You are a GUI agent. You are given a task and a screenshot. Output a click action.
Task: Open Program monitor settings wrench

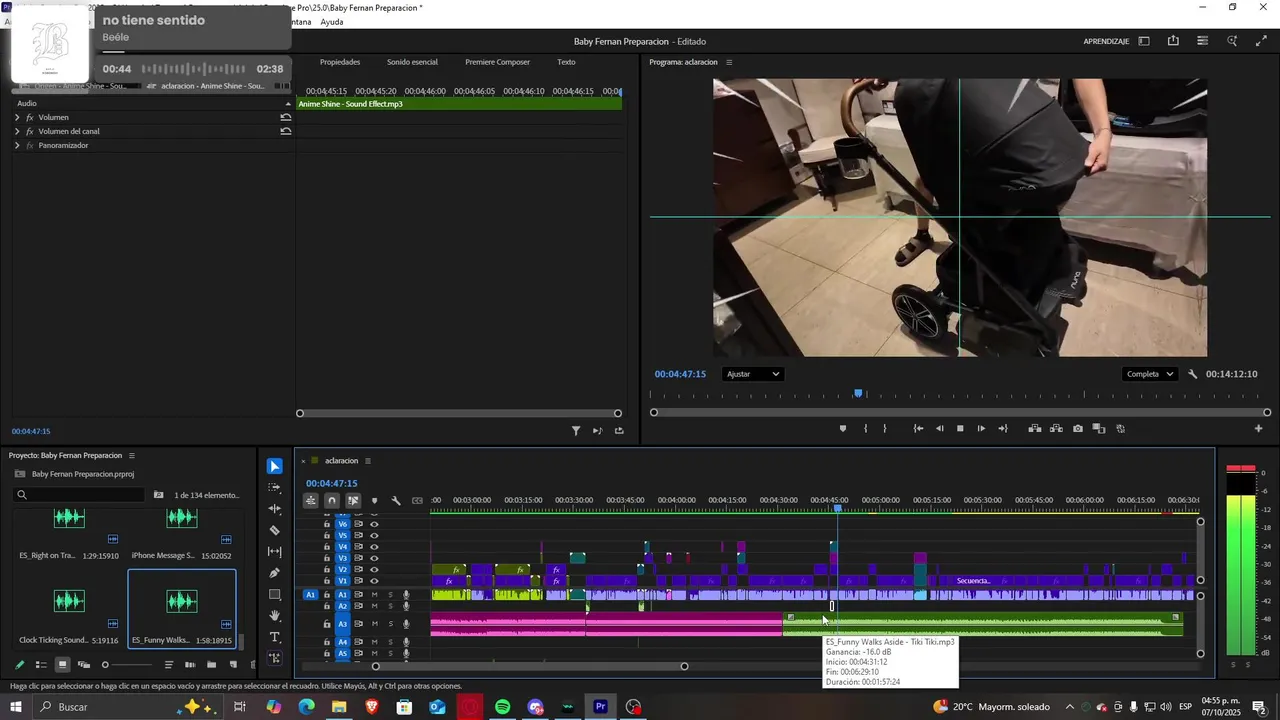tap(1193, 374)
